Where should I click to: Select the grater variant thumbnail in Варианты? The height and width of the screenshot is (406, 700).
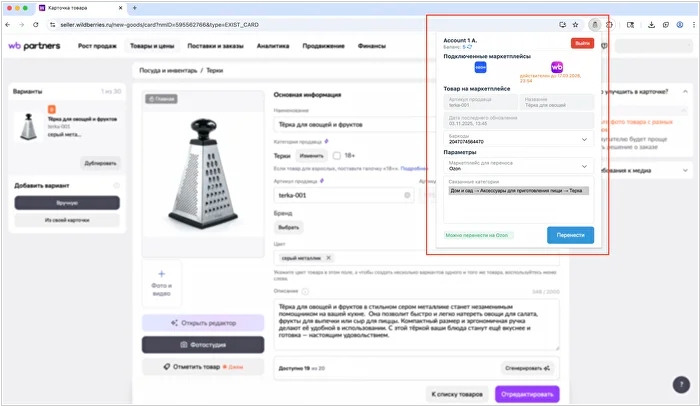[x=27, y=125]
